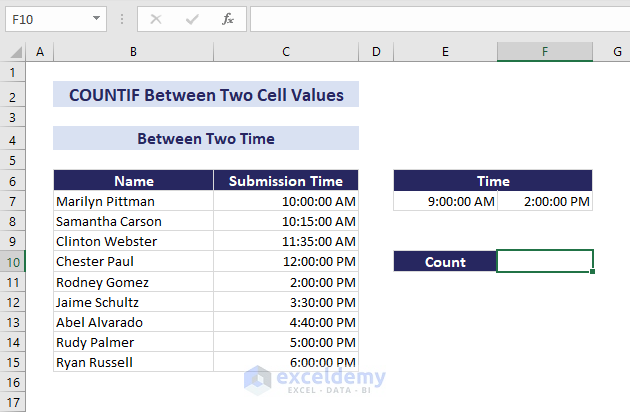Select row 6 header
630x412 pixels.
tap(13, 181)
